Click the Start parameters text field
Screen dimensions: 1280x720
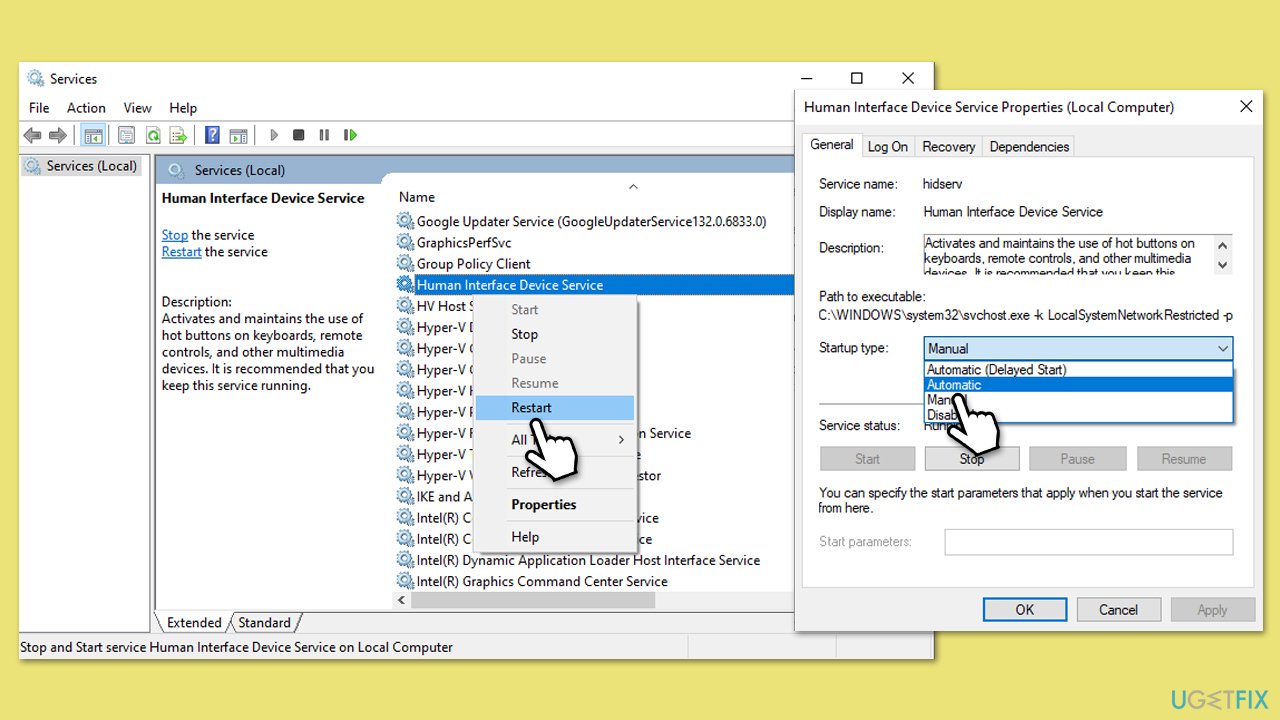point(1089,542)
